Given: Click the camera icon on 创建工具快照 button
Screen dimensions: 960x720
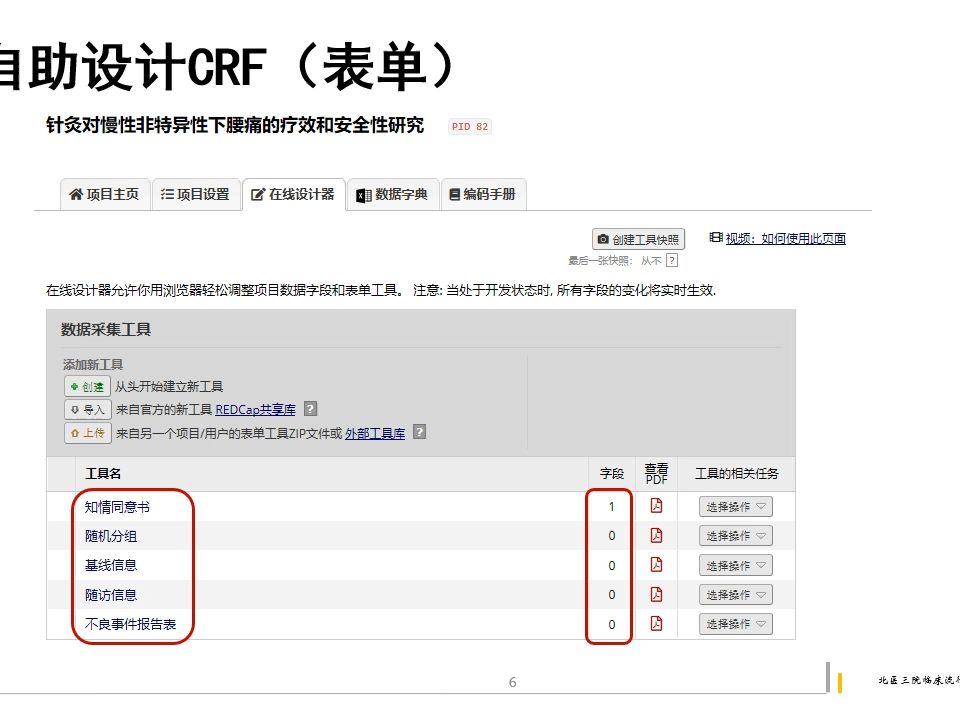Looking at the screenshot, I should coord(604,238).
